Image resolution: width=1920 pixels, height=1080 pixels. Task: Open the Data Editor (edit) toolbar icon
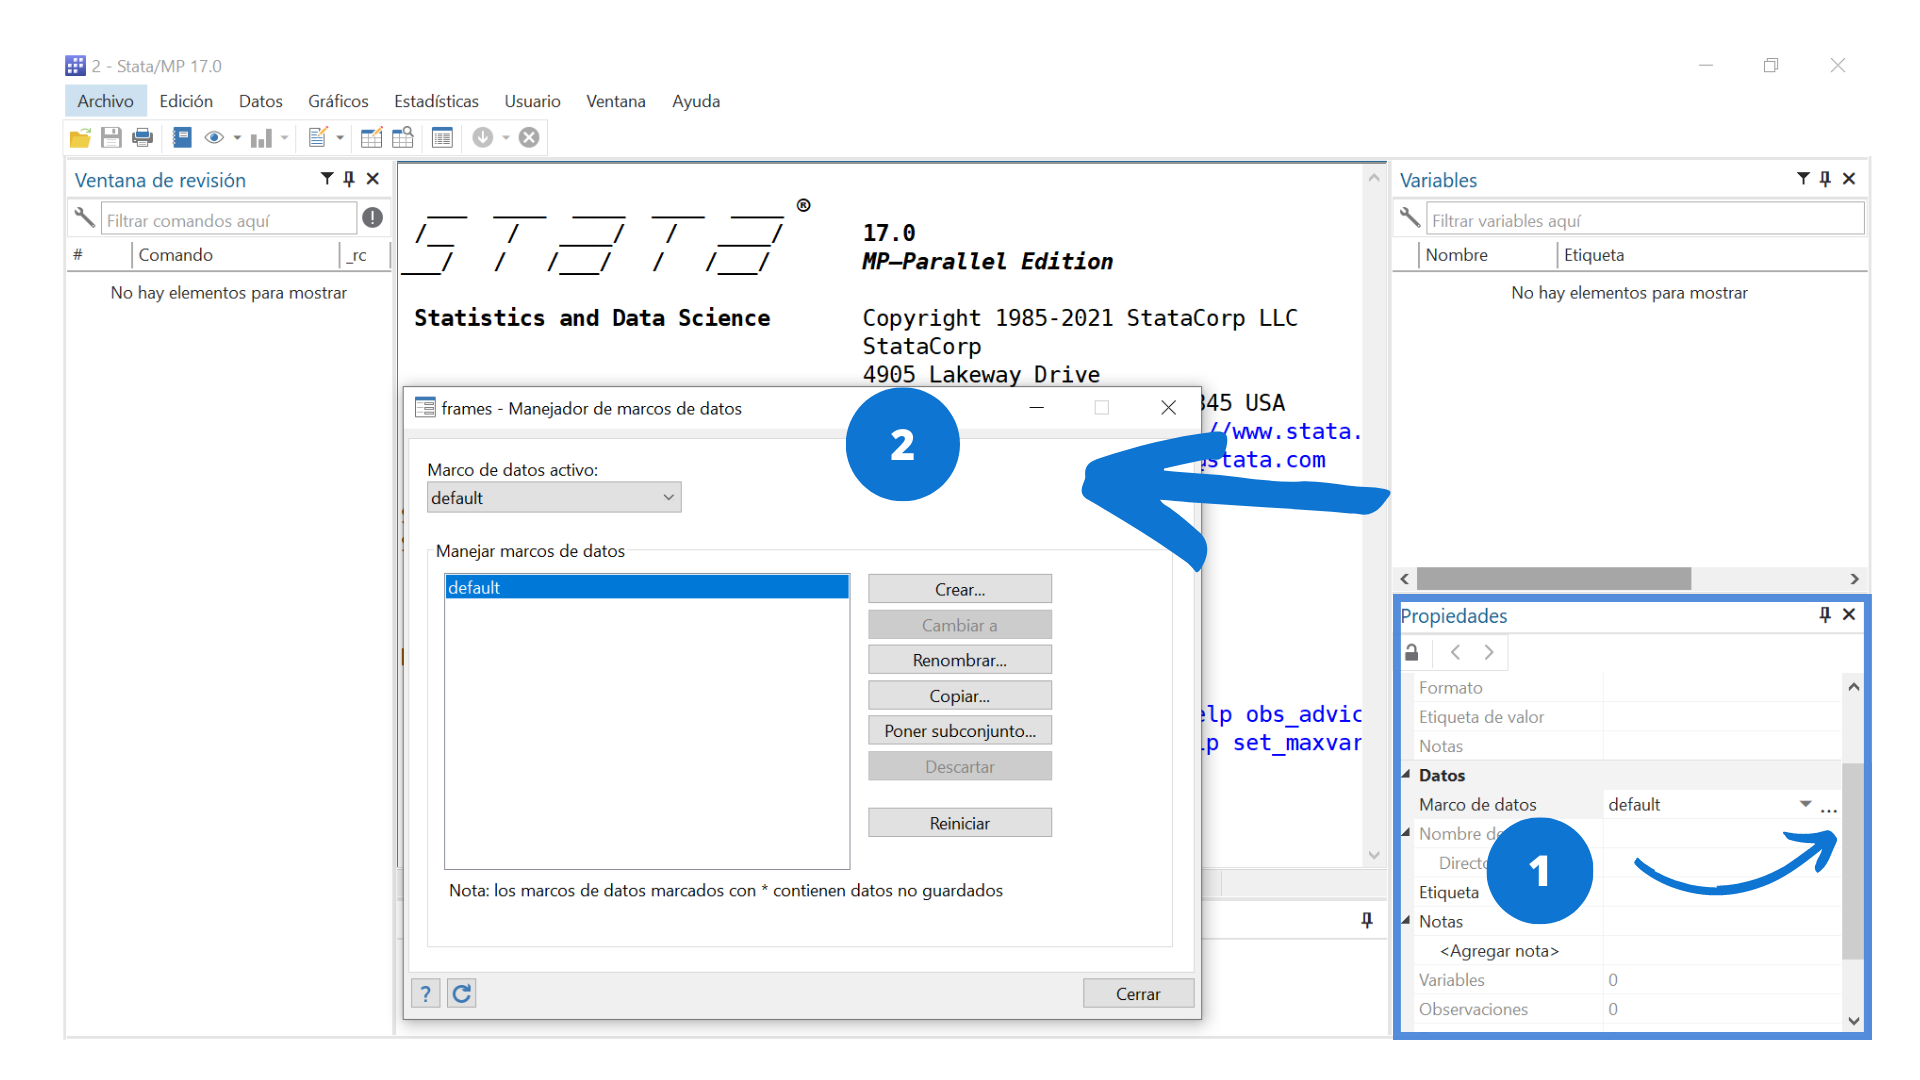pos(371,138)
